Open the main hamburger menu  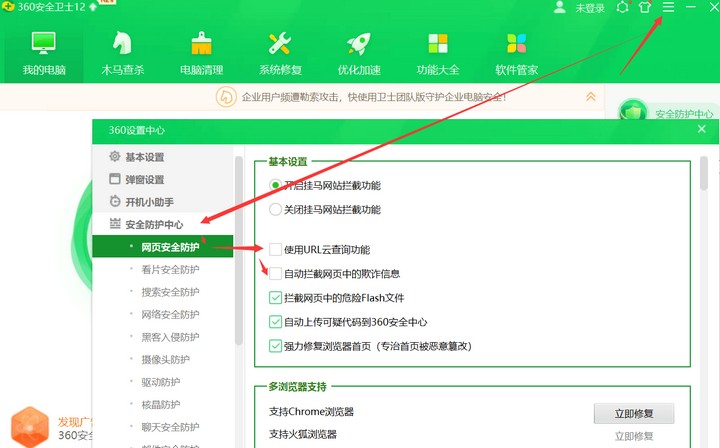(x=668, y=7)
